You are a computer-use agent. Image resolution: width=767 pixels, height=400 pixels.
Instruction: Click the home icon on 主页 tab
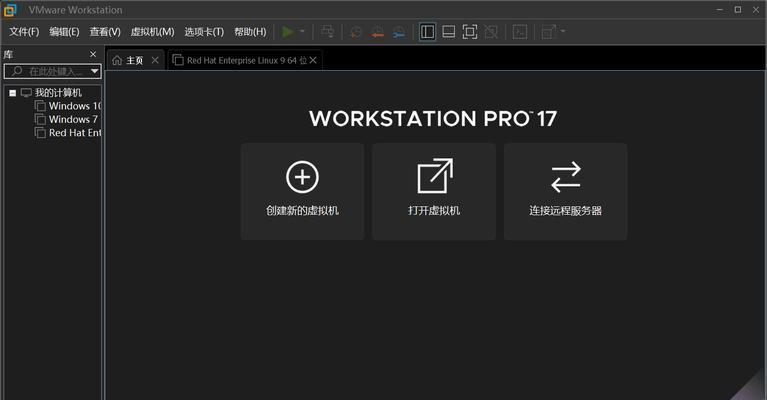tap(117, 60)
